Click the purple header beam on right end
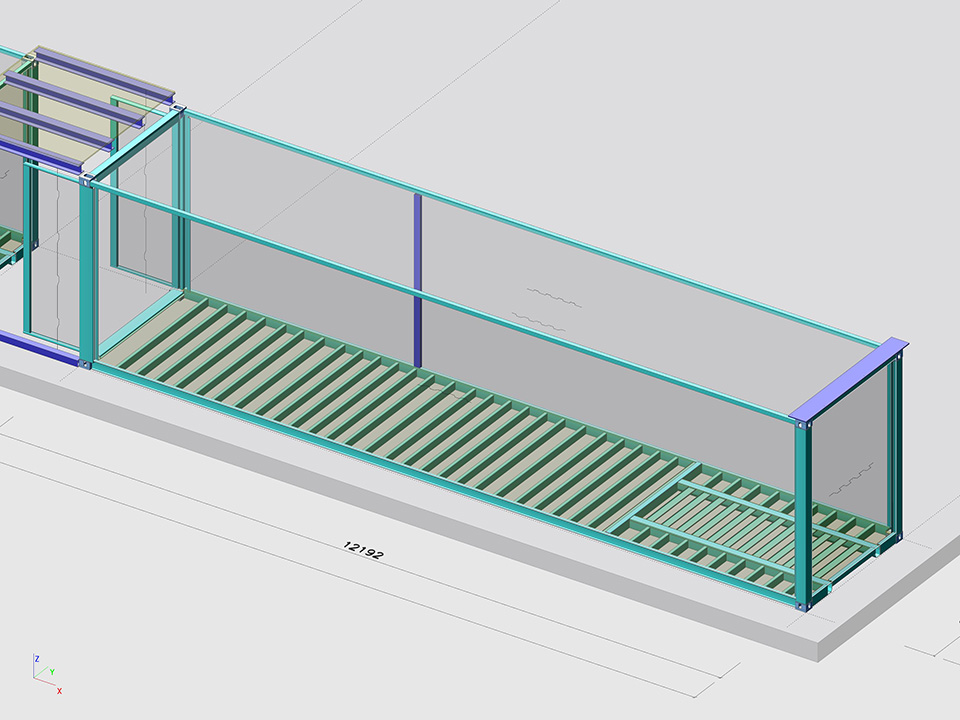This screenshot has height=720, width=960. pyautogui.click(x=849, y=381)
